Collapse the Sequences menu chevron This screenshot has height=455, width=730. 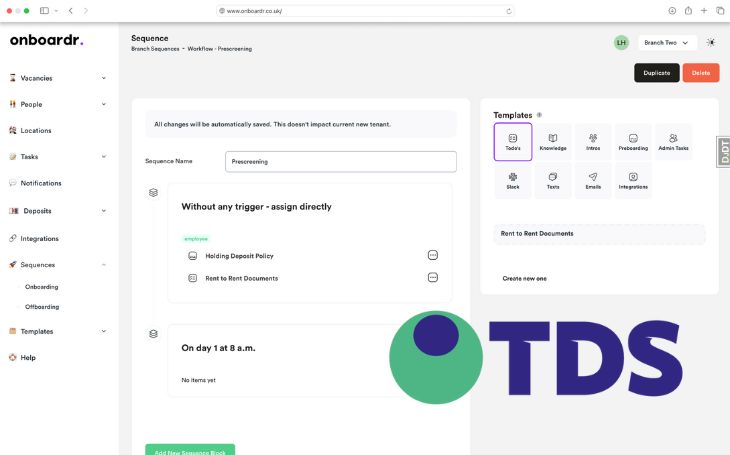(x=104, y=265)
